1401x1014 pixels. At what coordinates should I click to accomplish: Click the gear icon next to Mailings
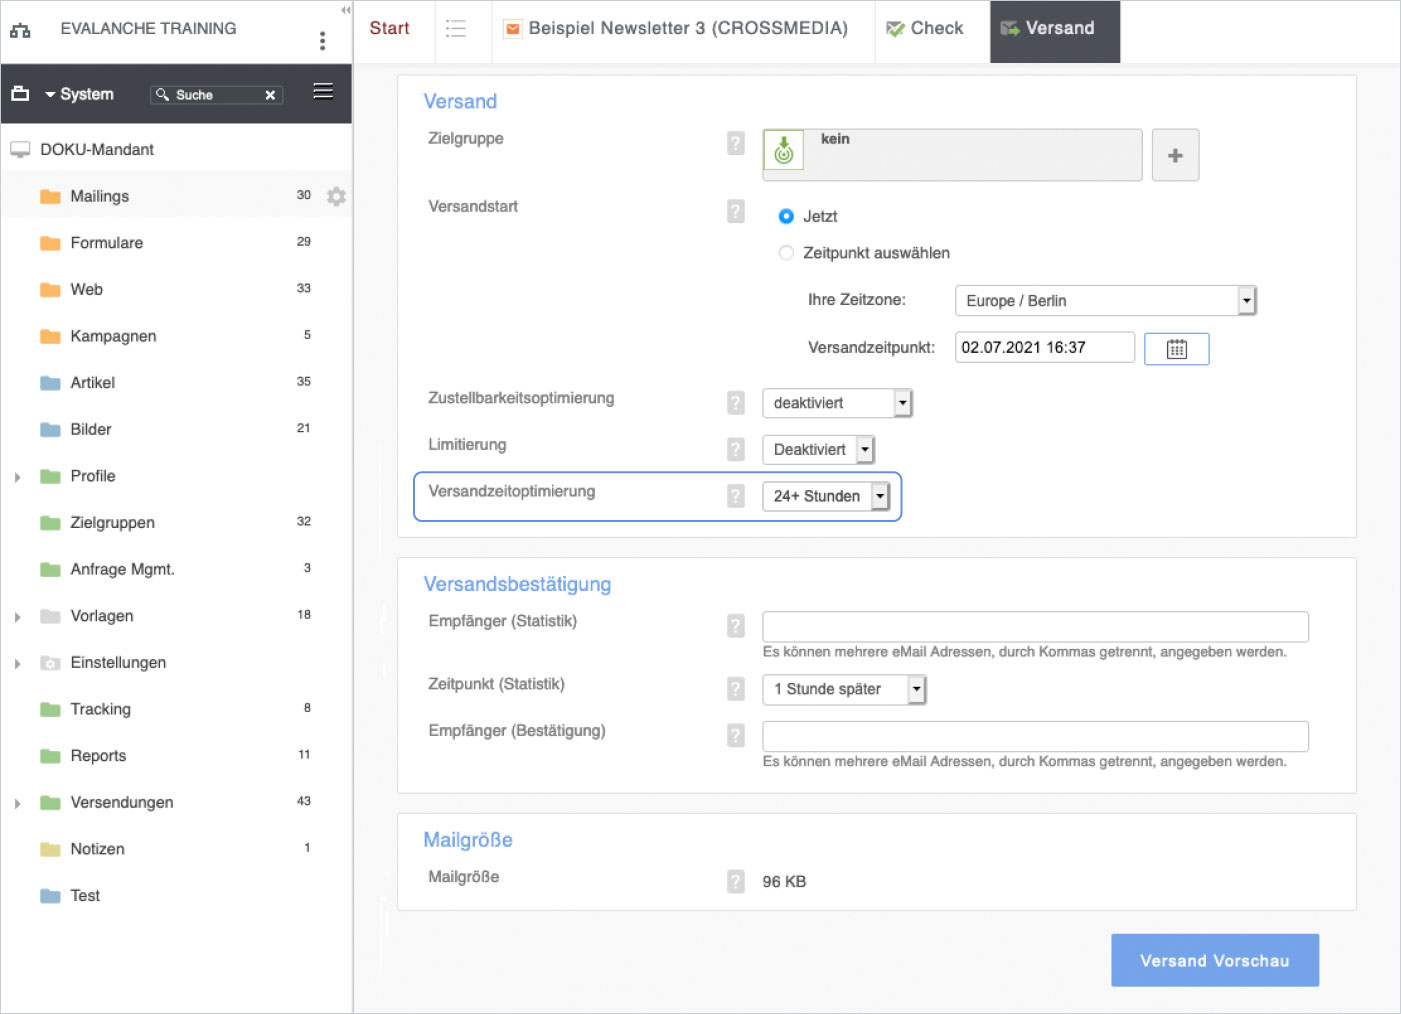point(337,196)
